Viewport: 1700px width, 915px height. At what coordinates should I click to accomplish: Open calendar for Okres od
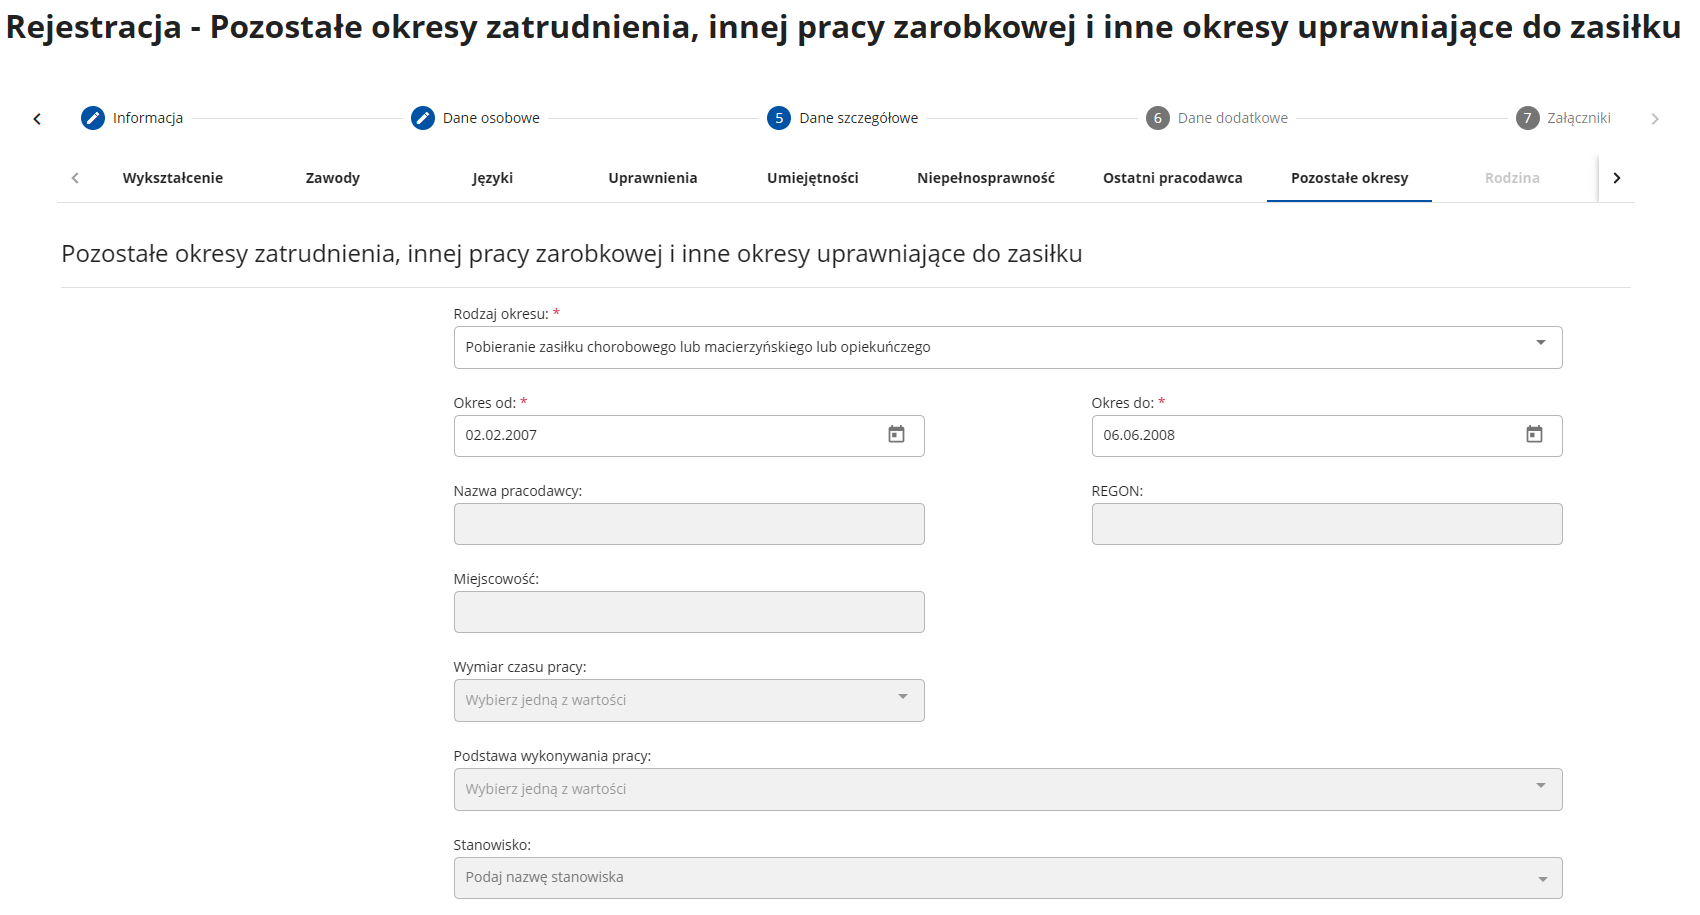[896, 434]
